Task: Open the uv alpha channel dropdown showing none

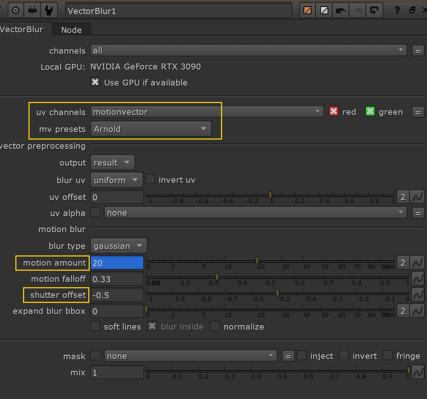Action: click(x=255, y=213)
